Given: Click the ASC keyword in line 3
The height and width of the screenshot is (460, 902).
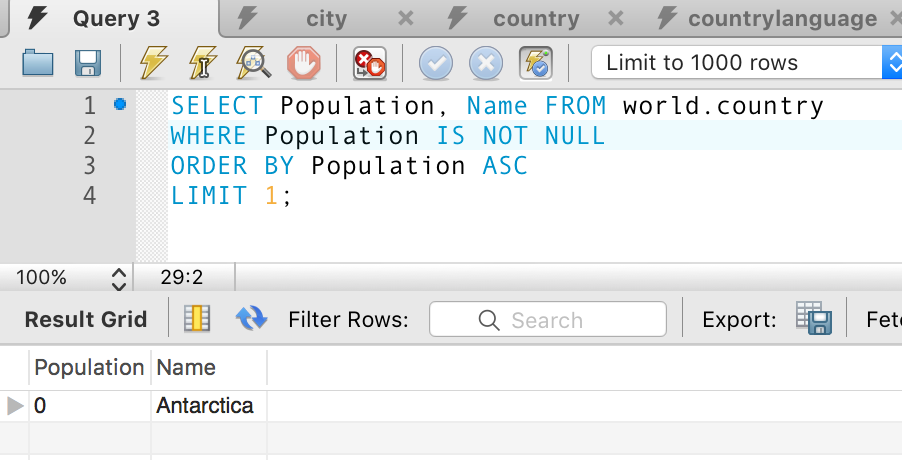Looking at the screenshot, I should (x=505, y=166).
